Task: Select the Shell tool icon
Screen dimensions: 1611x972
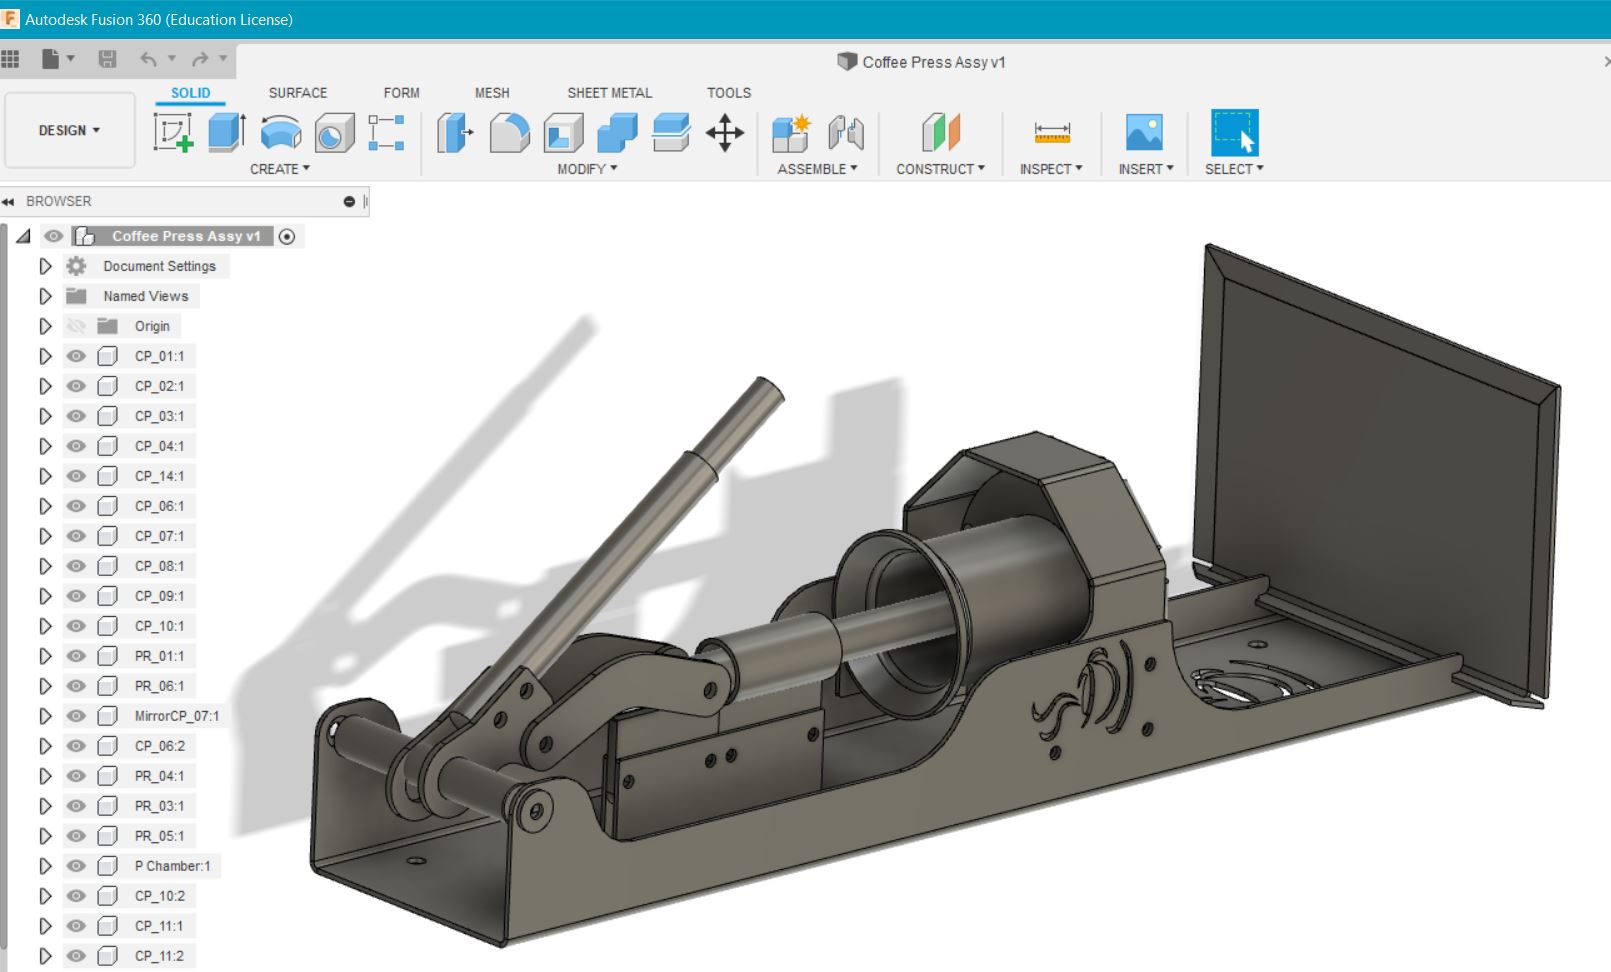Action: click(563, 132)
